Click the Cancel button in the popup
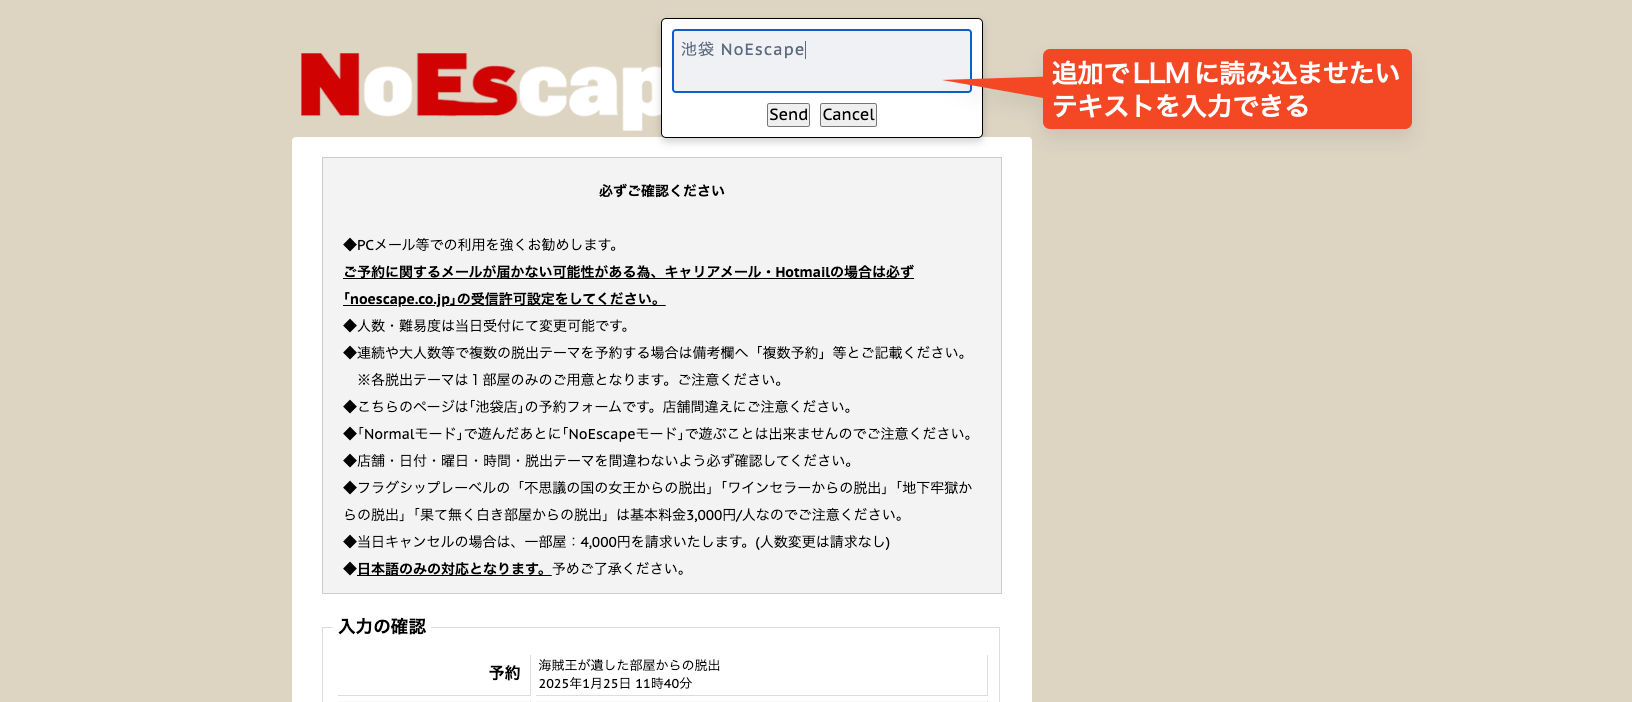 tap(848, 115)
